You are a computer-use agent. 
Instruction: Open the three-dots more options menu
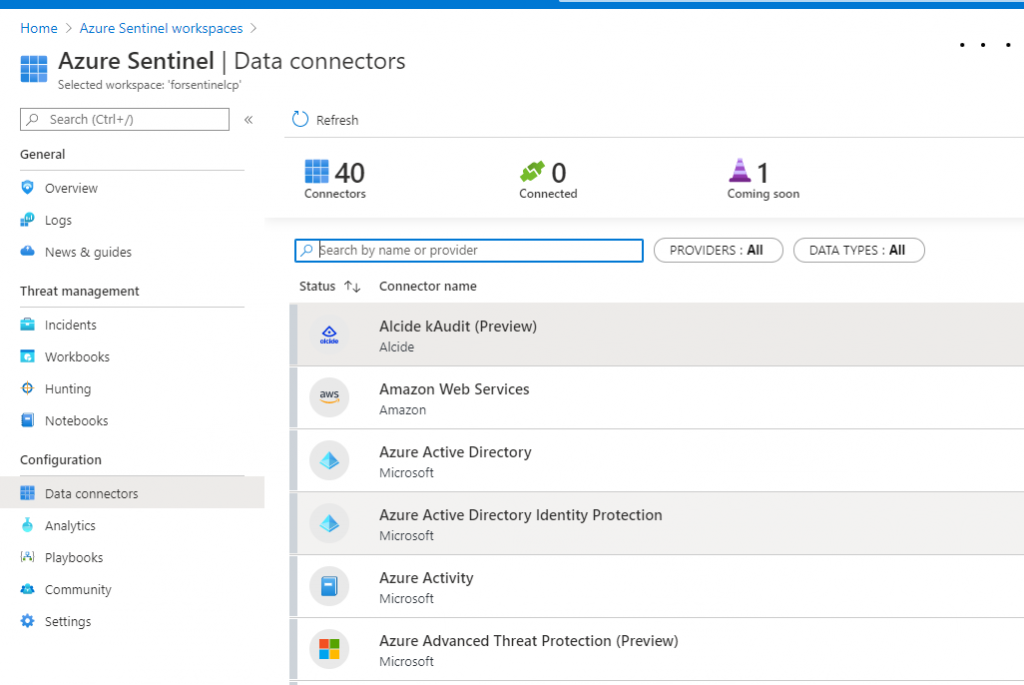coord(985,44)
